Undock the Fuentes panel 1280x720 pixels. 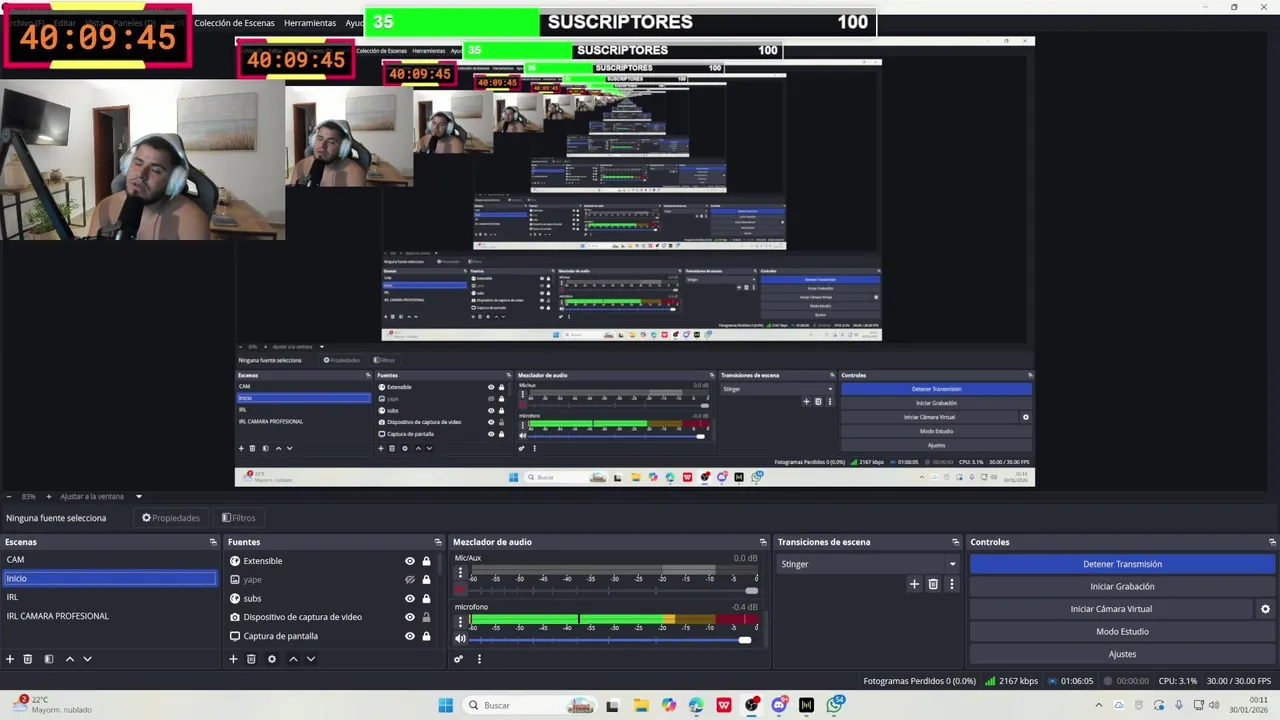click(x=436, y=542)
